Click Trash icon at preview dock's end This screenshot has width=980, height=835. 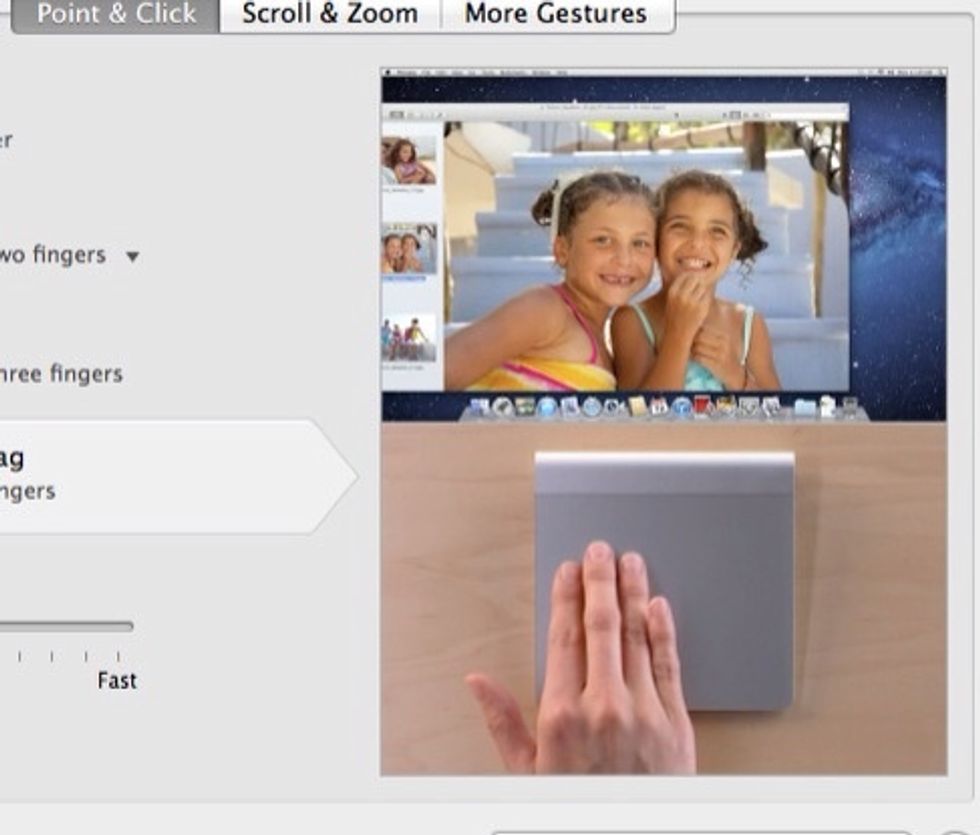coord(850,407)
